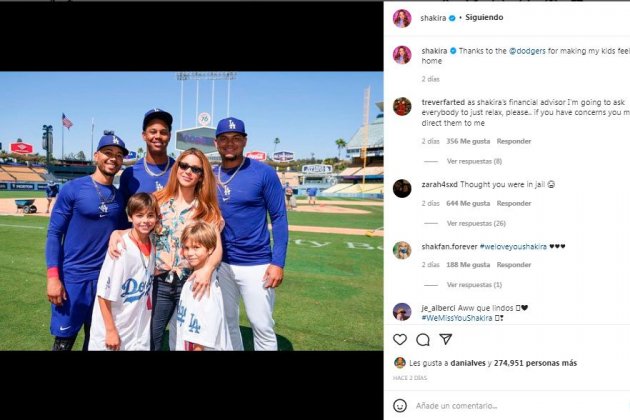This screenshot has height=420, width=630.
Task: Open shakfan.forever's avatar
Action: (x=402, y=249)
